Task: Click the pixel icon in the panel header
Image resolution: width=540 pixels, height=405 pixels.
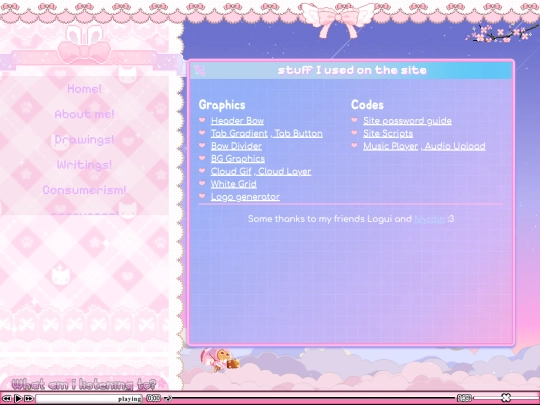Action: pyautogui.click(x=200, y=70)
